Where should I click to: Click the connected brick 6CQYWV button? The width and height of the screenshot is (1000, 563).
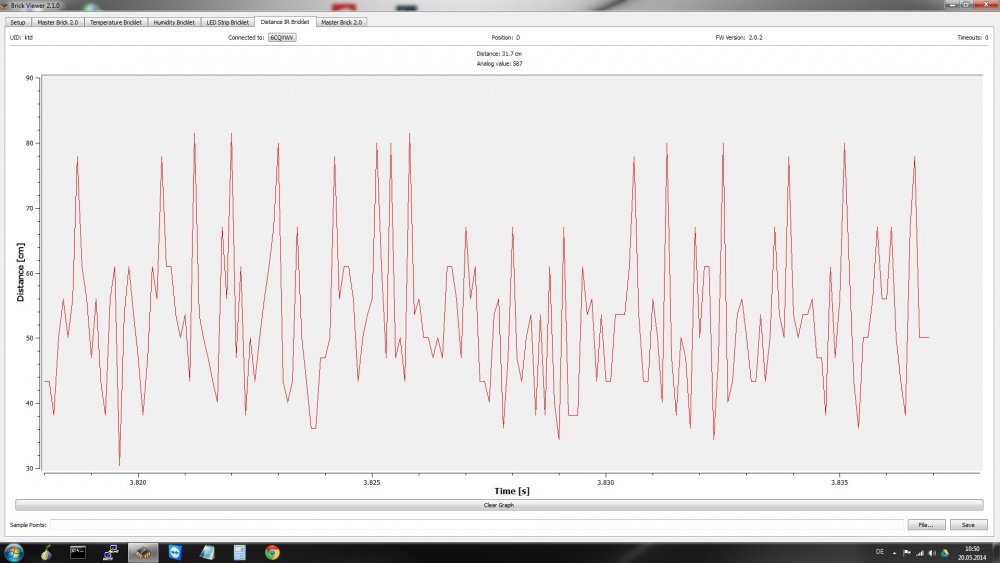coord(283,37)
